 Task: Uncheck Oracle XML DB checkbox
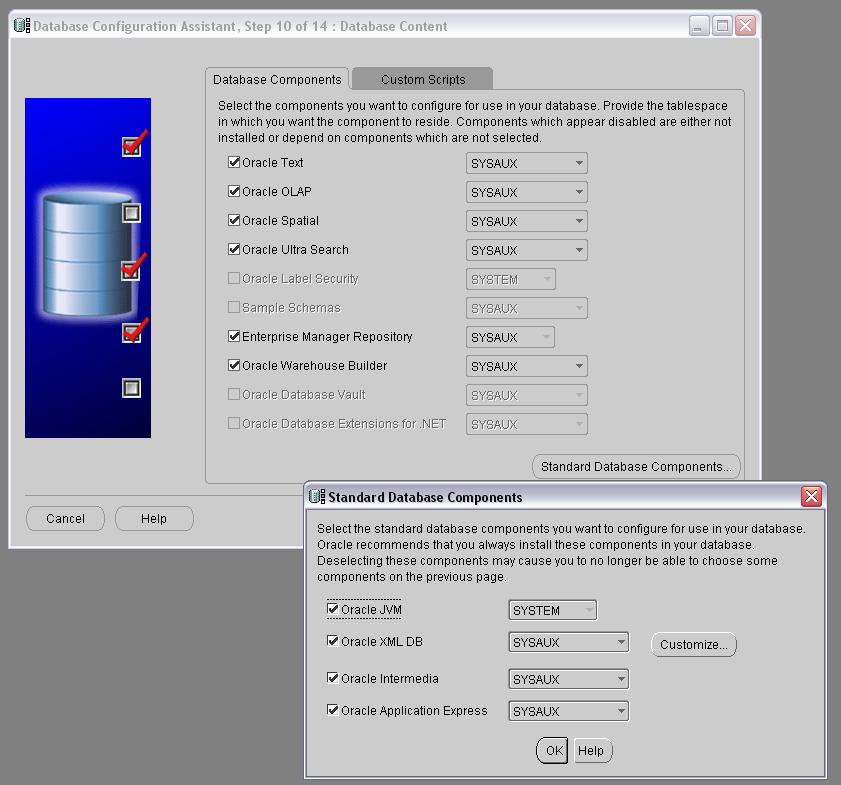click(x=333, y=642)
